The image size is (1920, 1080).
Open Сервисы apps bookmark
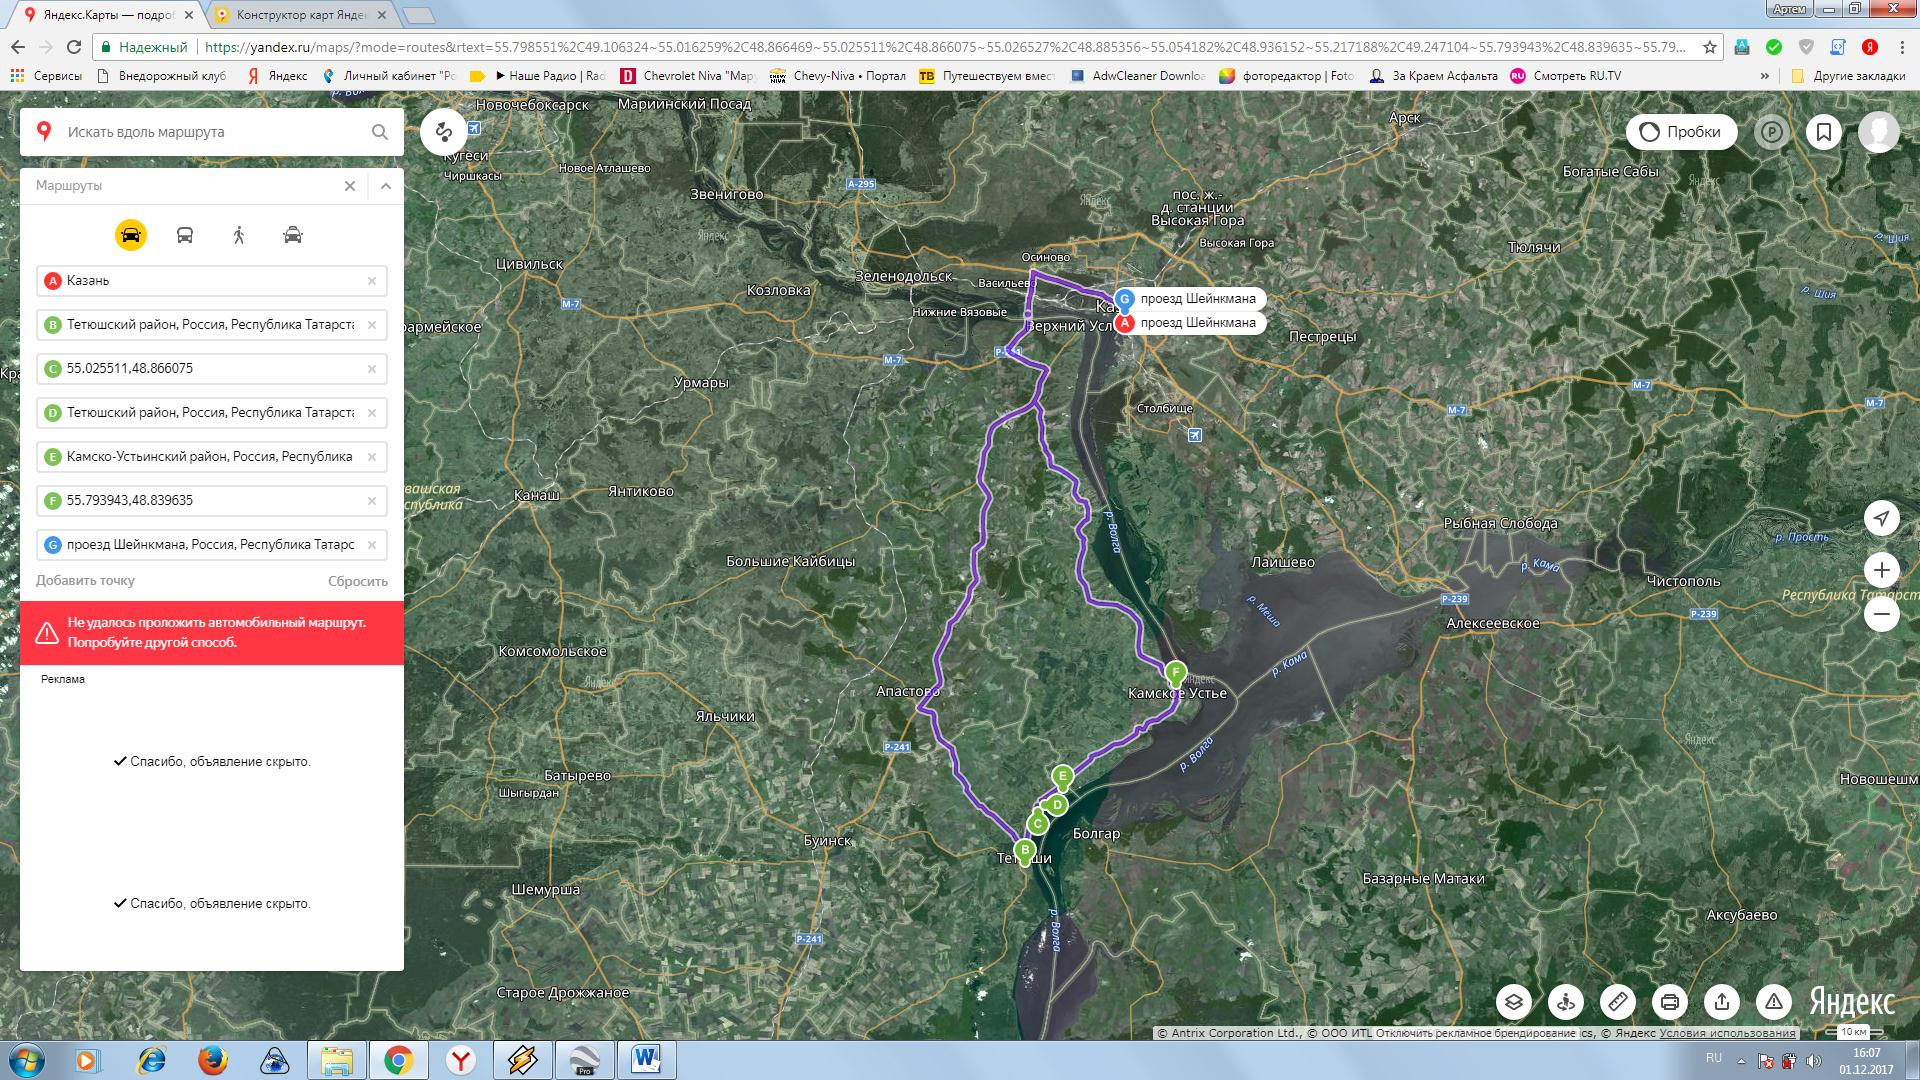(x=46, y=76)
